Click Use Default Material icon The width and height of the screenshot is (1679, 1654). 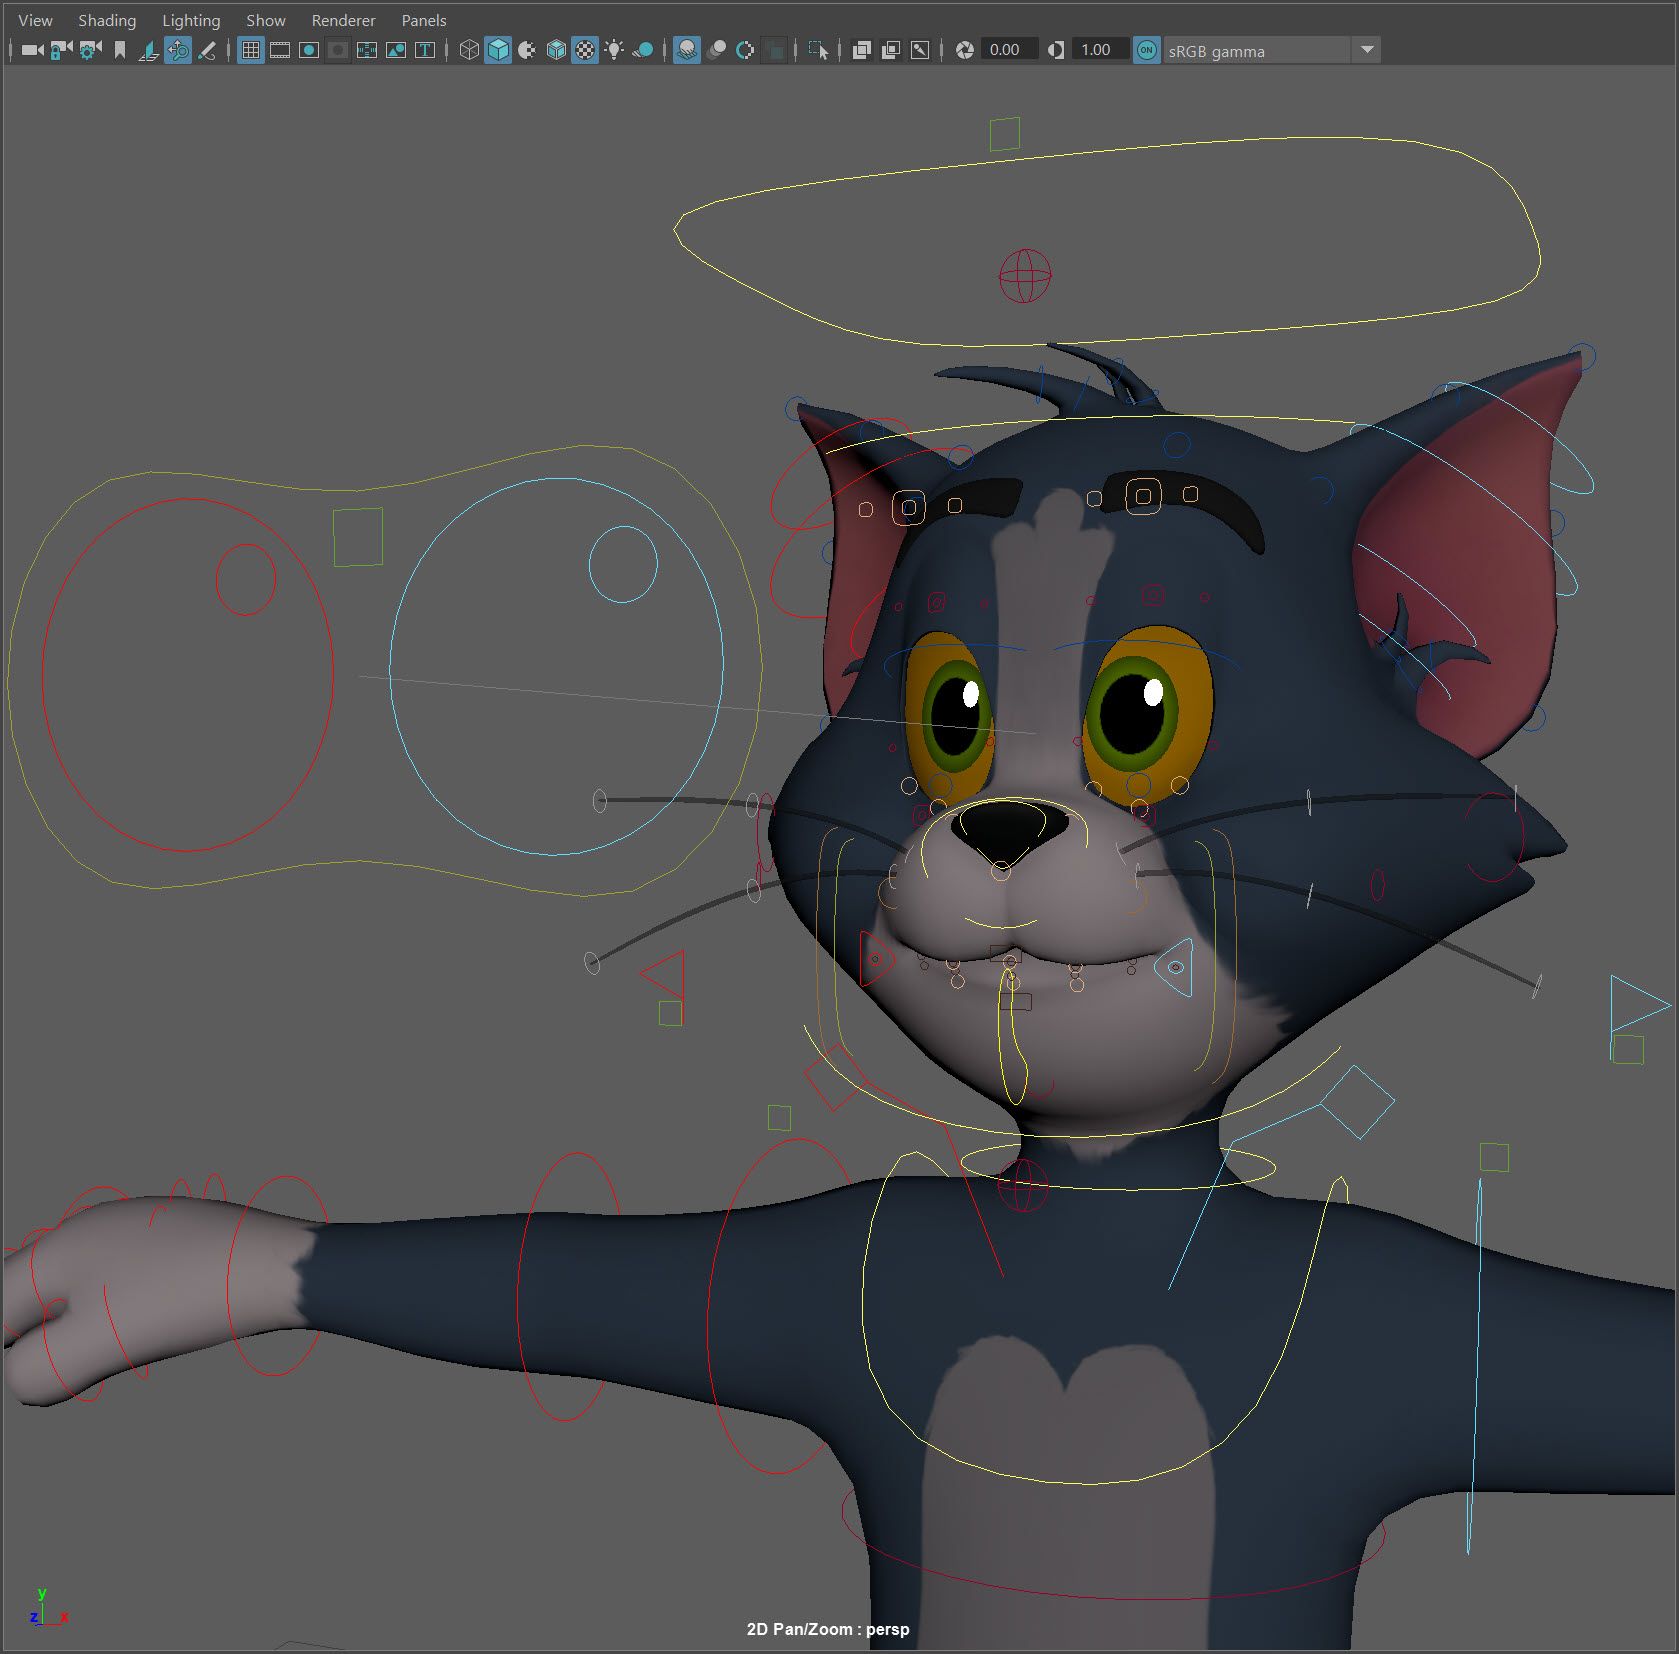click(527, 50)
